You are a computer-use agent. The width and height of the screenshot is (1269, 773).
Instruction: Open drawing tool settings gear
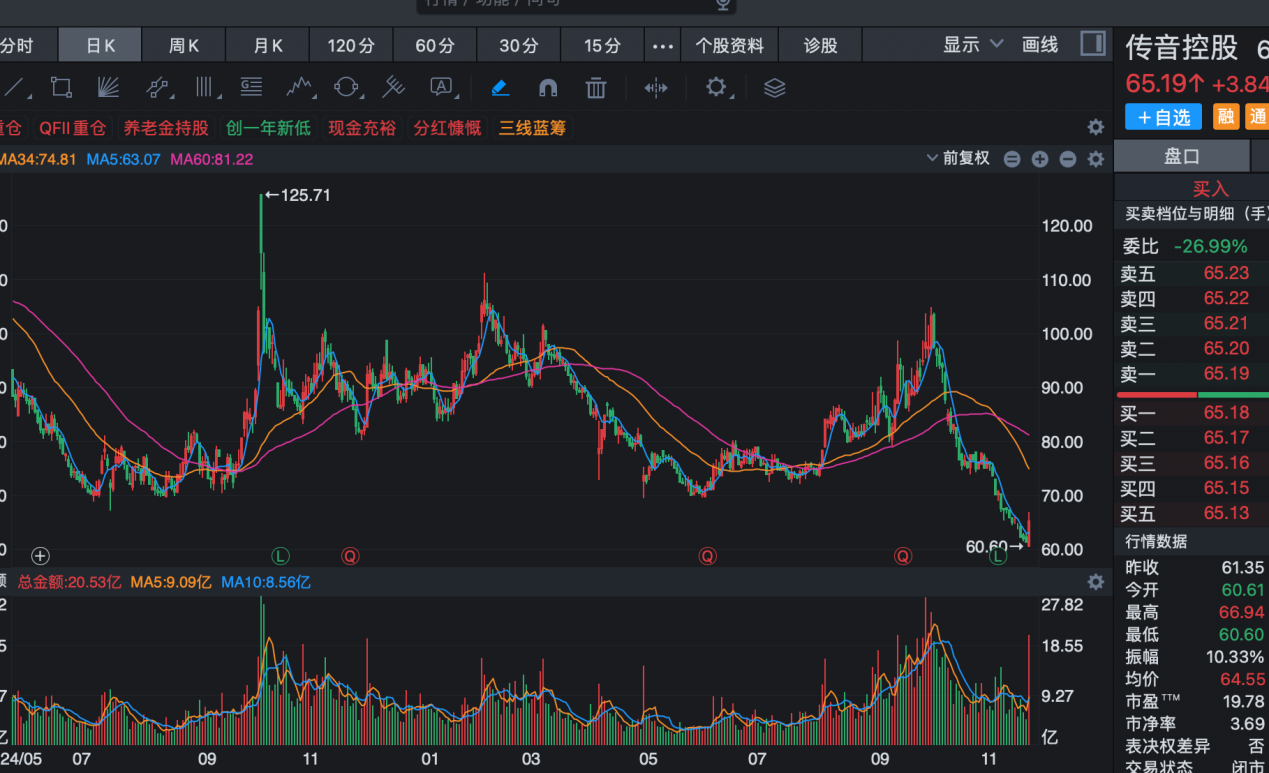[716, 88]
